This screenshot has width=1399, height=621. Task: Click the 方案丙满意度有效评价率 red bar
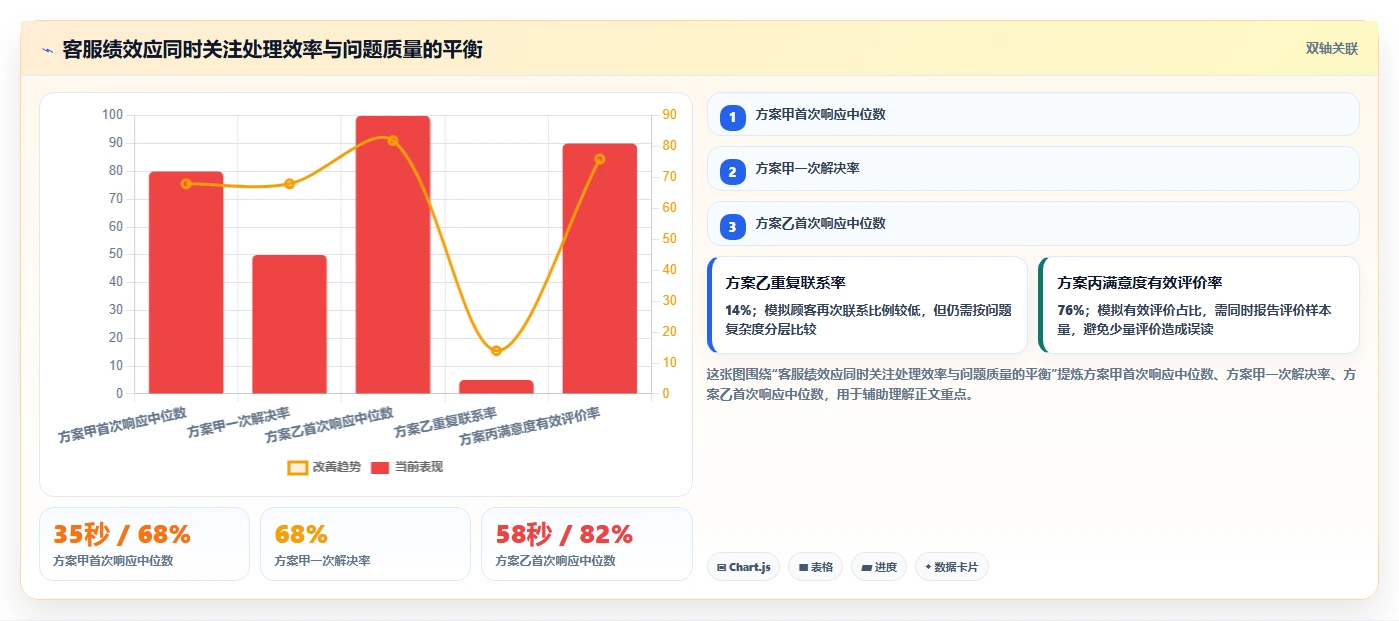coord(600,268)
